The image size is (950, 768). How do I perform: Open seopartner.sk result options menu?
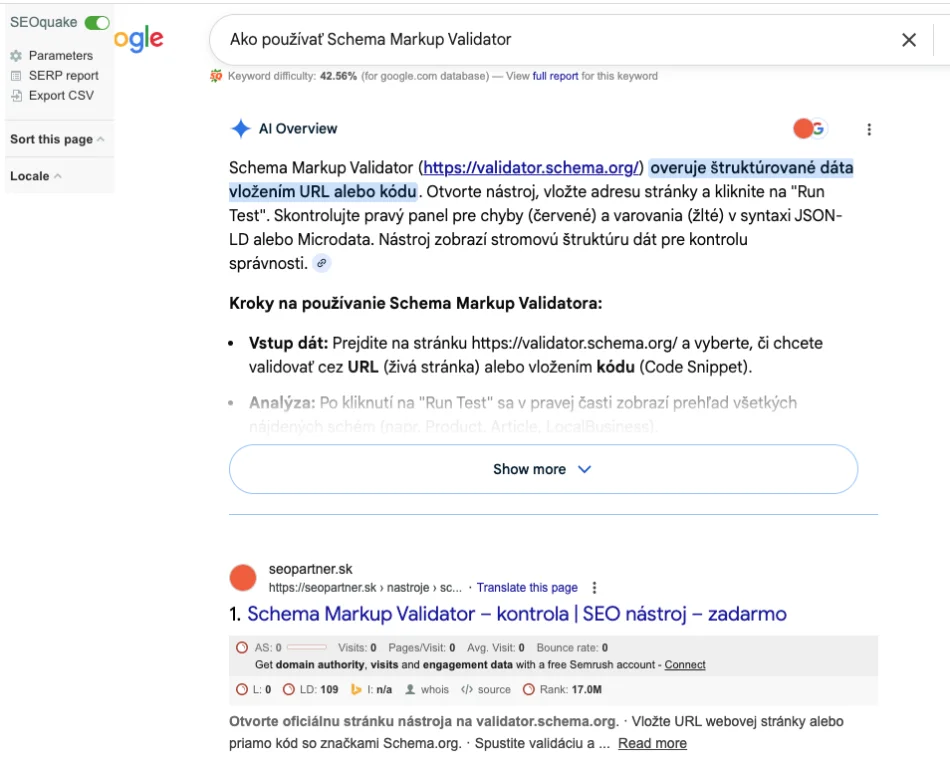[595, 588]
